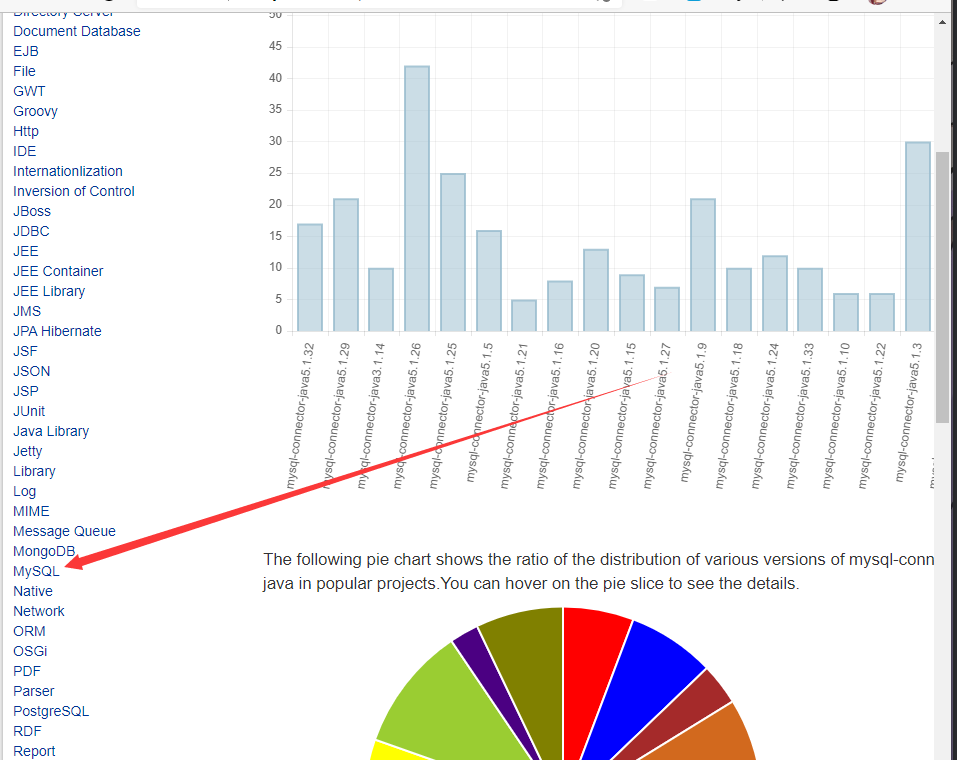This screenshot has height=760, width=957.
Task: Open the OSGi category link
Action: [x=30, y=651]
